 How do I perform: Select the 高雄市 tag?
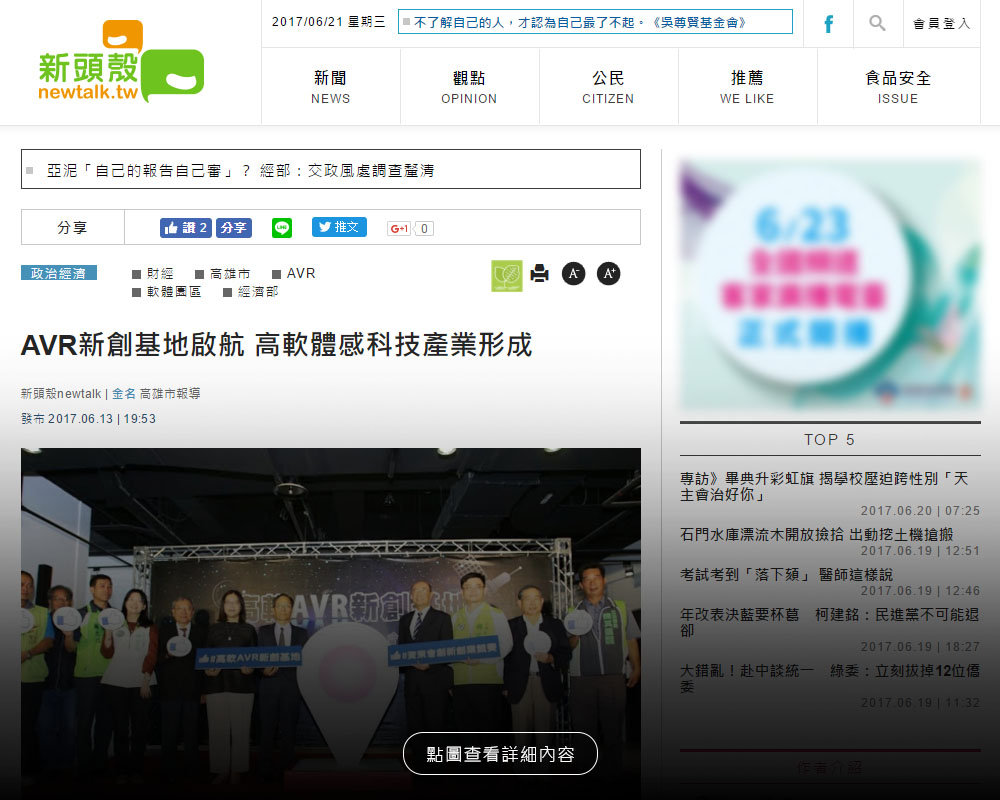(x=229, y=273)
